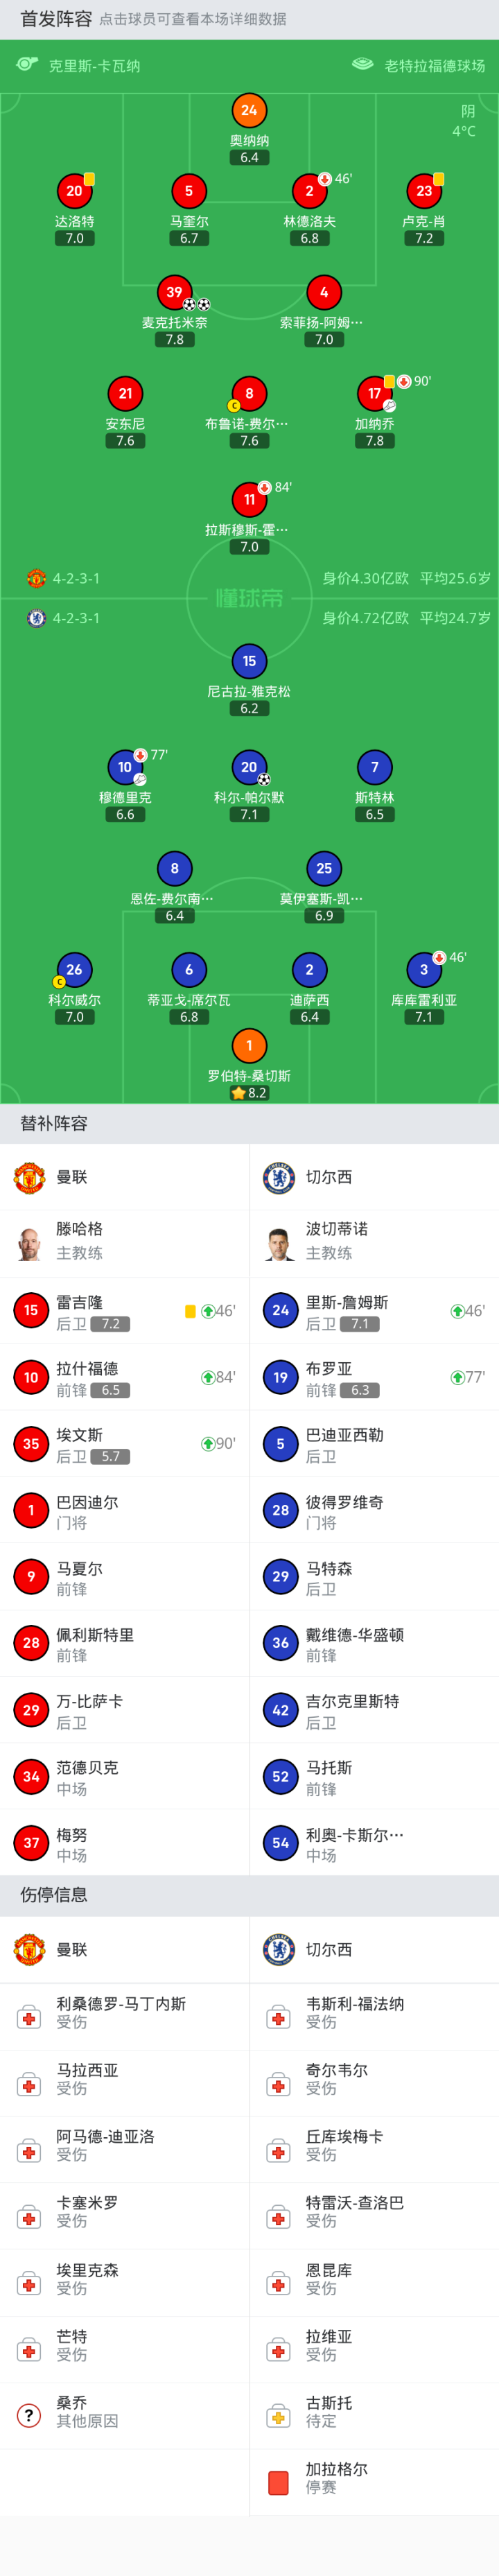499x2576 pixels.
Task: Open coach 滕哈格's profile photo
Action: tap(29, 1243)
